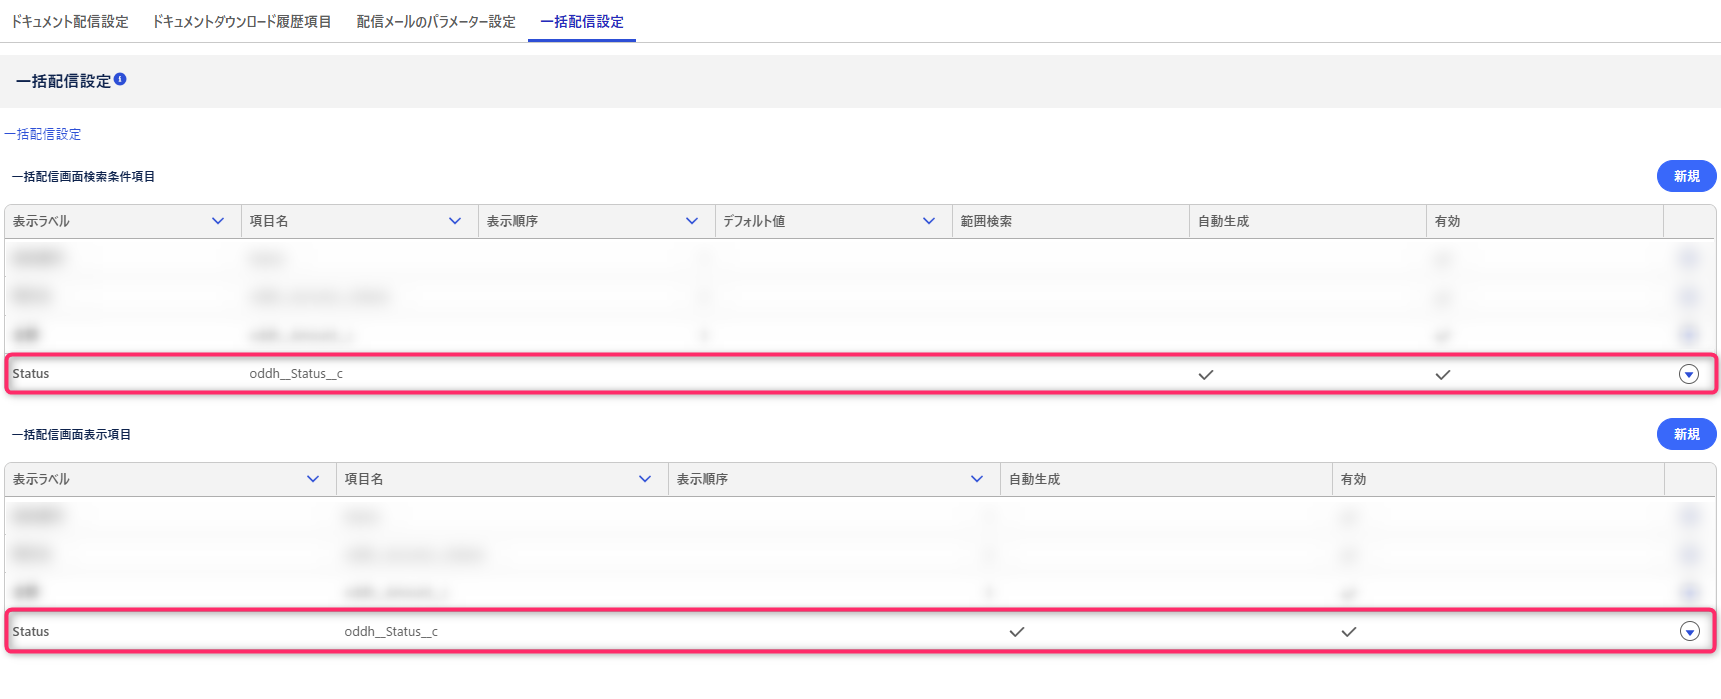Expand 表示ラベル column menu in display-item table
1721x699 pixels.
coord(313,479)
